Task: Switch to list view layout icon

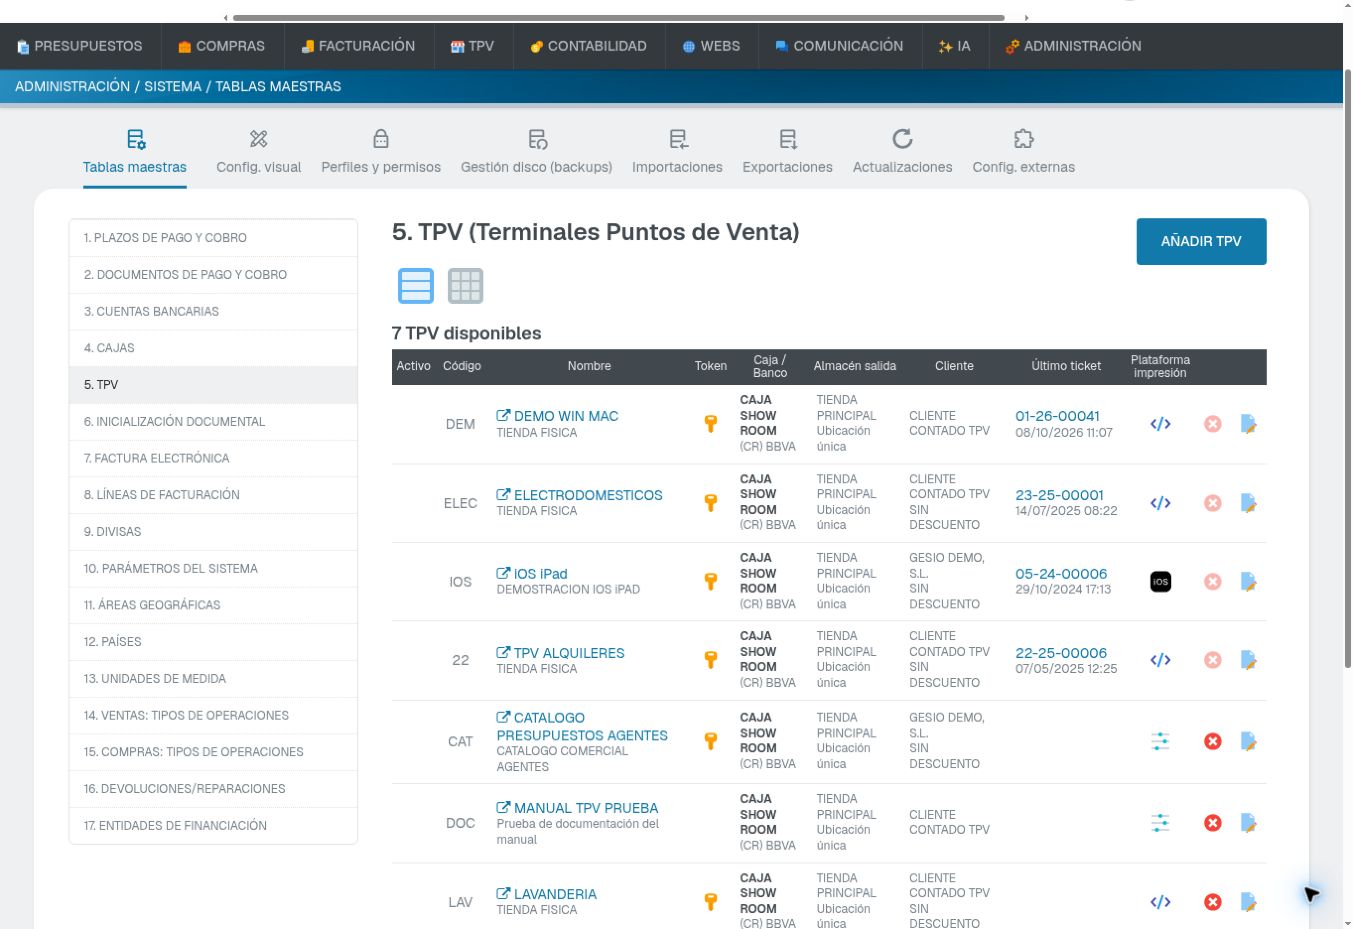Action: [x=416, y=286]
